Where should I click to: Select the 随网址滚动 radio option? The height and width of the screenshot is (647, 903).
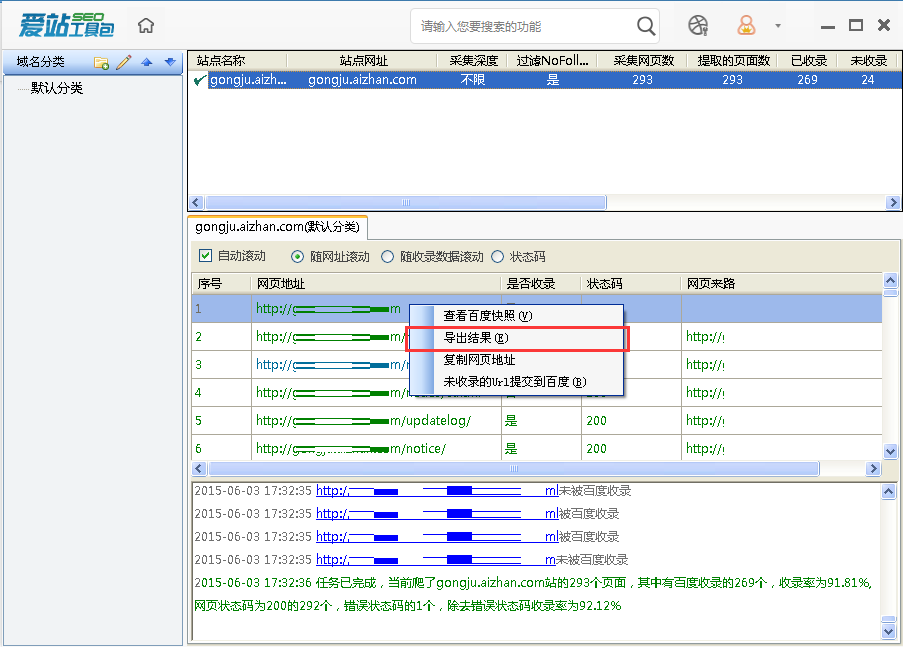[x=297, y=256]
